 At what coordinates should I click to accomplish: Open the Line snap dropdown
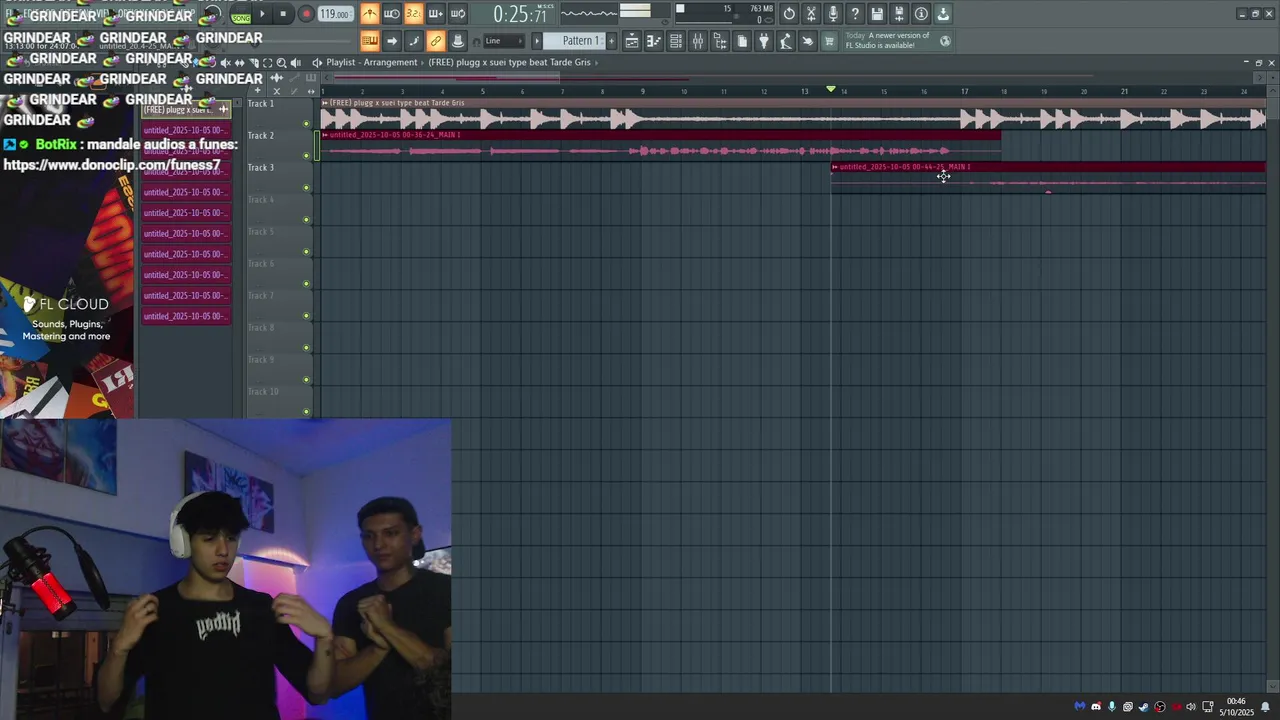(504, 41)
